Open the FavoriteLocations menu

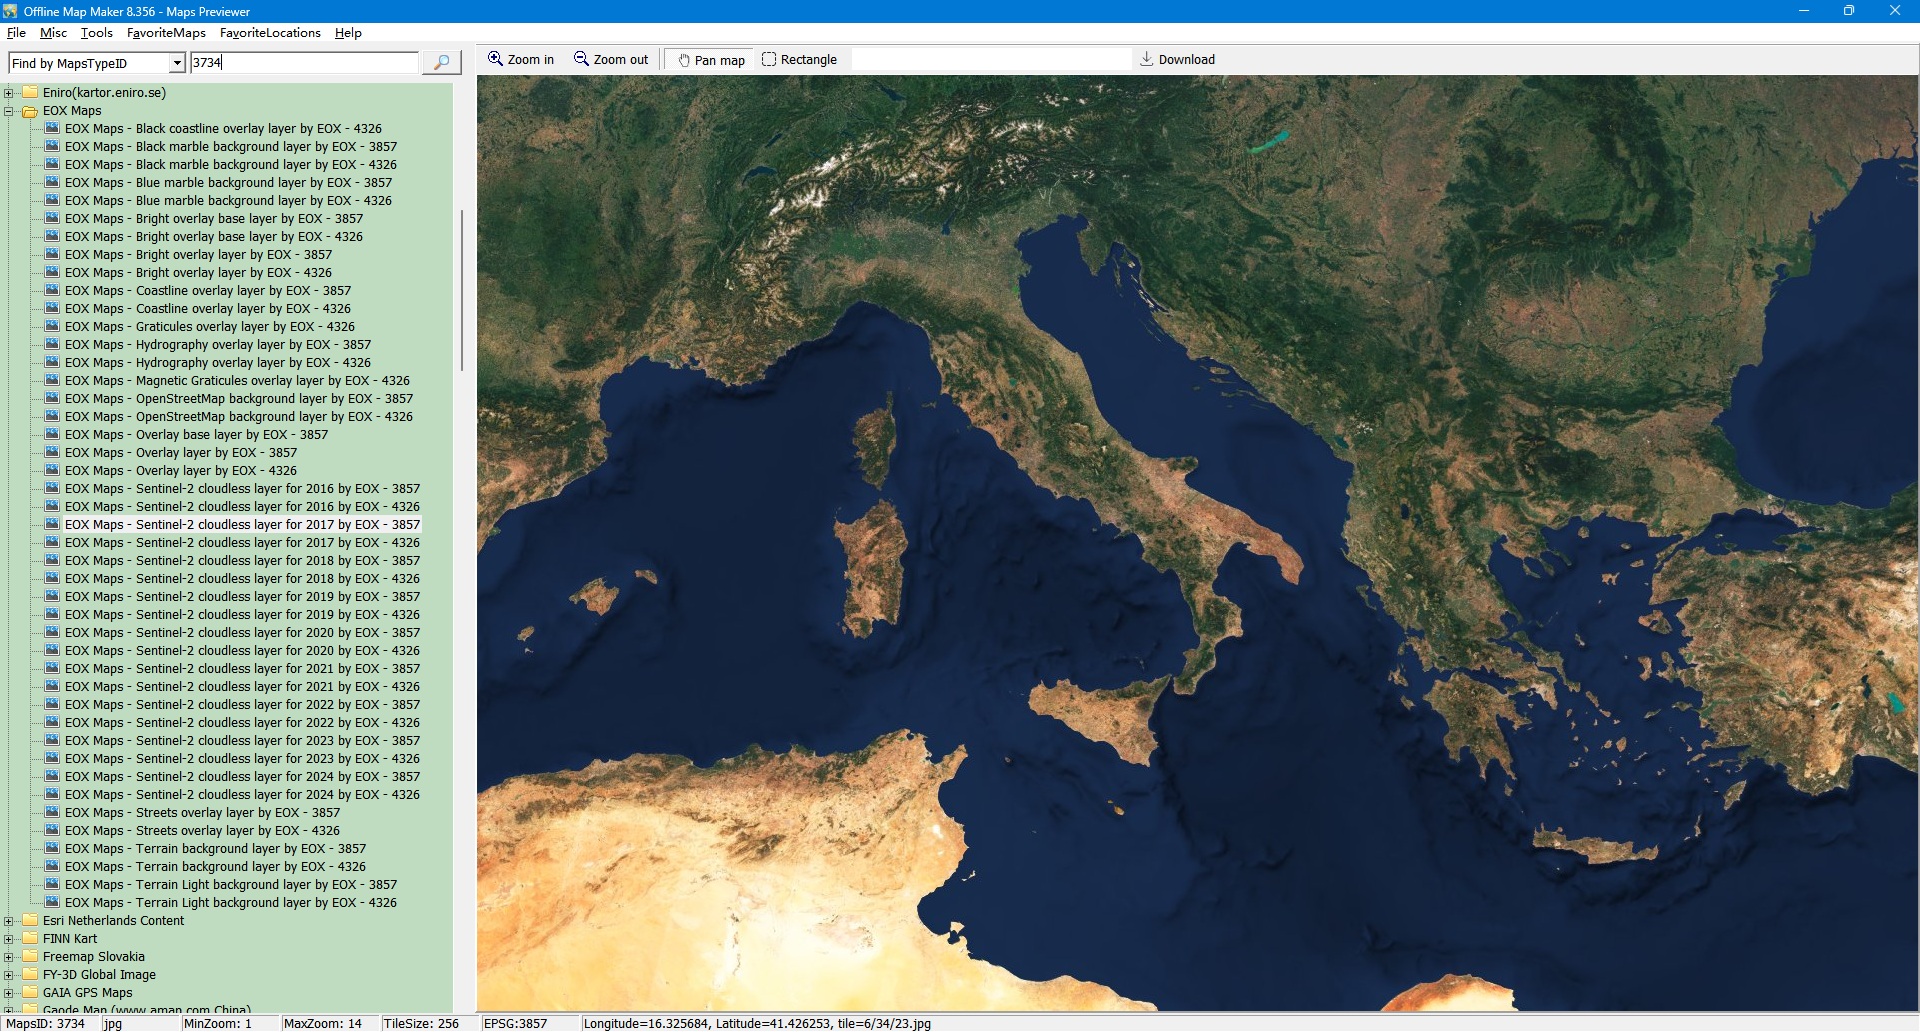270,33
